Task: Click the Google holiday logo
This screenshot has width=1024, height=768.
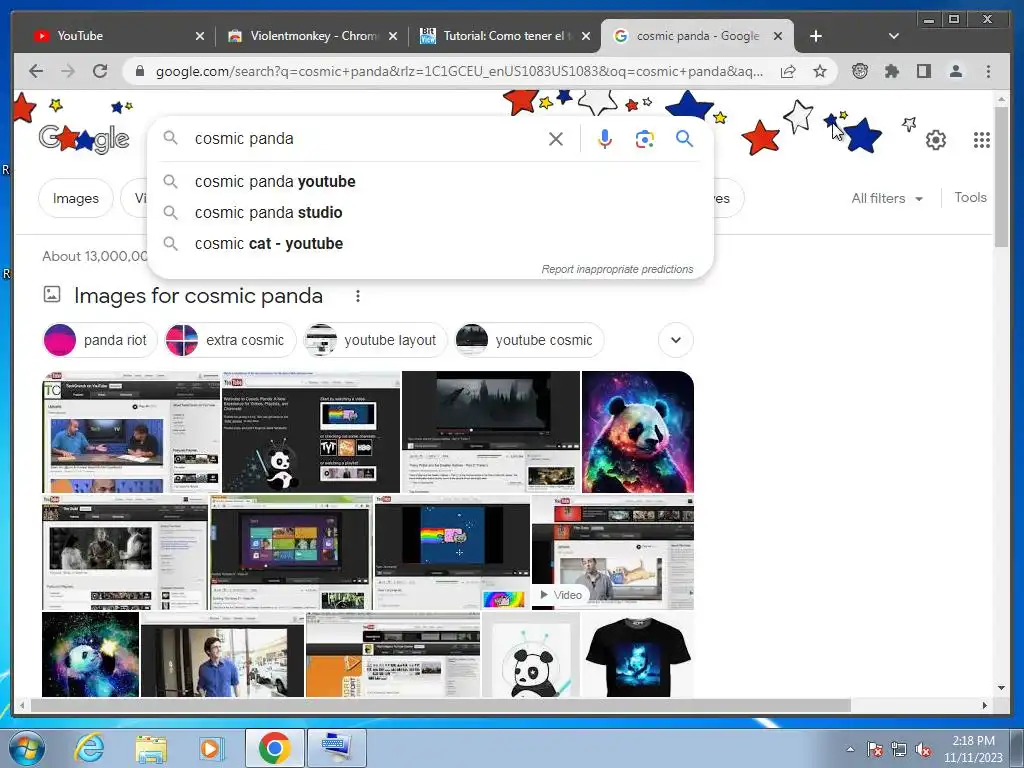Action: [84, 138]
